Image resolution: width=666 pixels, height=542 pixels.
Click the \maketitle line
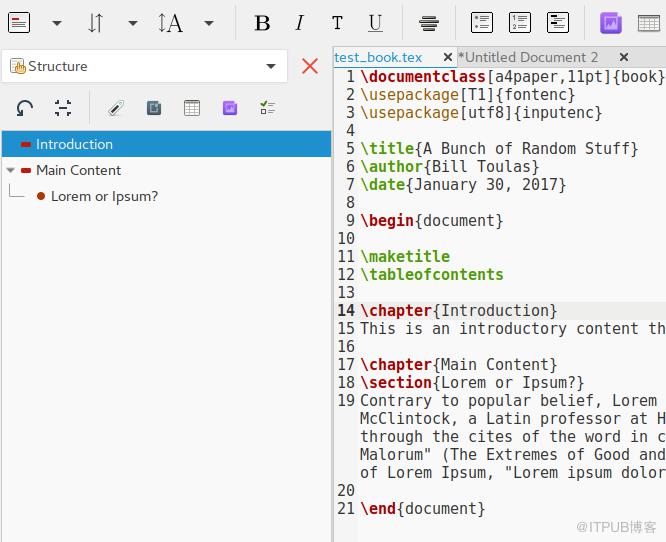(405, 257)
